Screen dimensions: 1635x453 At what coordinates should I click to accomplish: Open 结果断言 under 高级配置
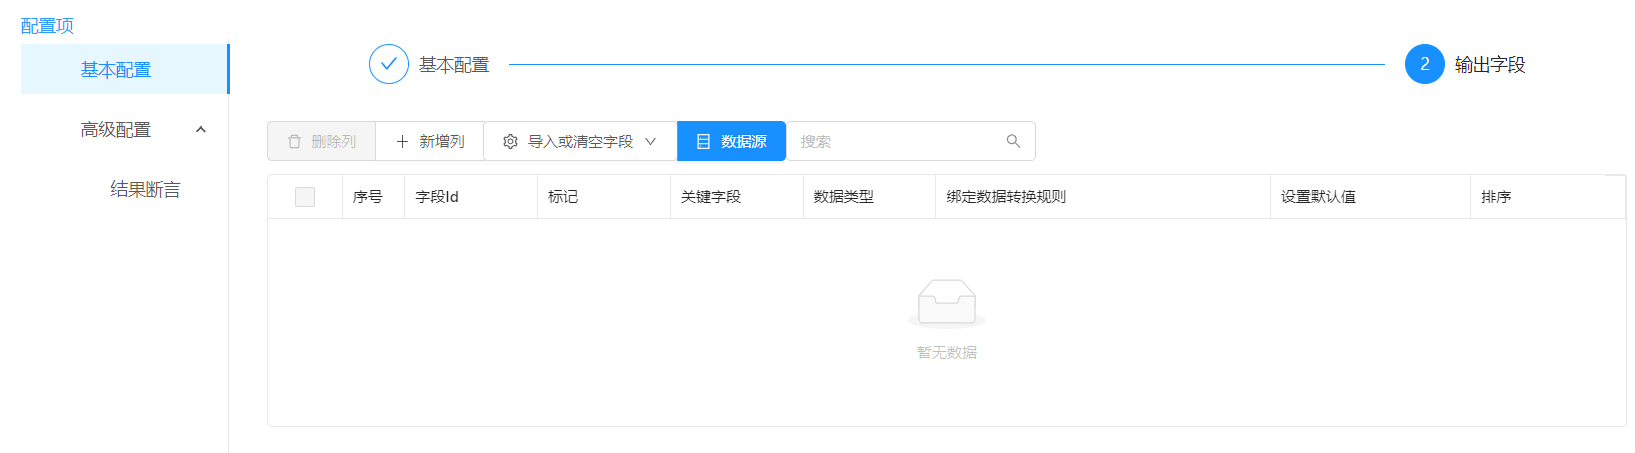tap(145, 190)
